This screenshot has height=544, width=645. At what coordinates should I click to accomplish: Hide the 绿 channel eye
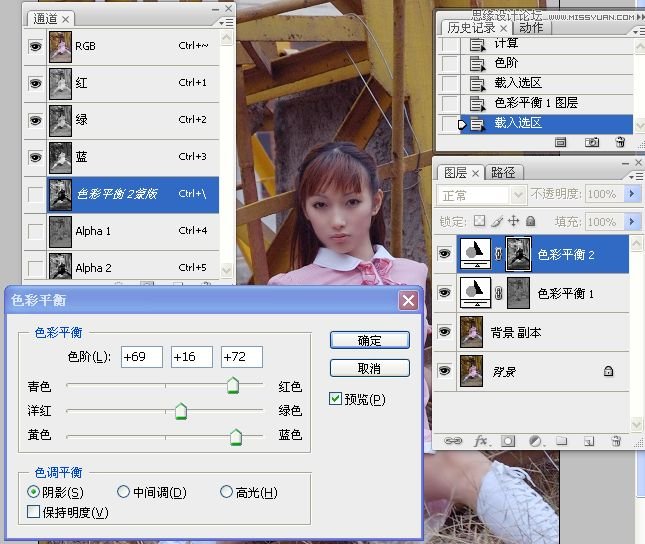pyautogui.click(x=35, y=120)
